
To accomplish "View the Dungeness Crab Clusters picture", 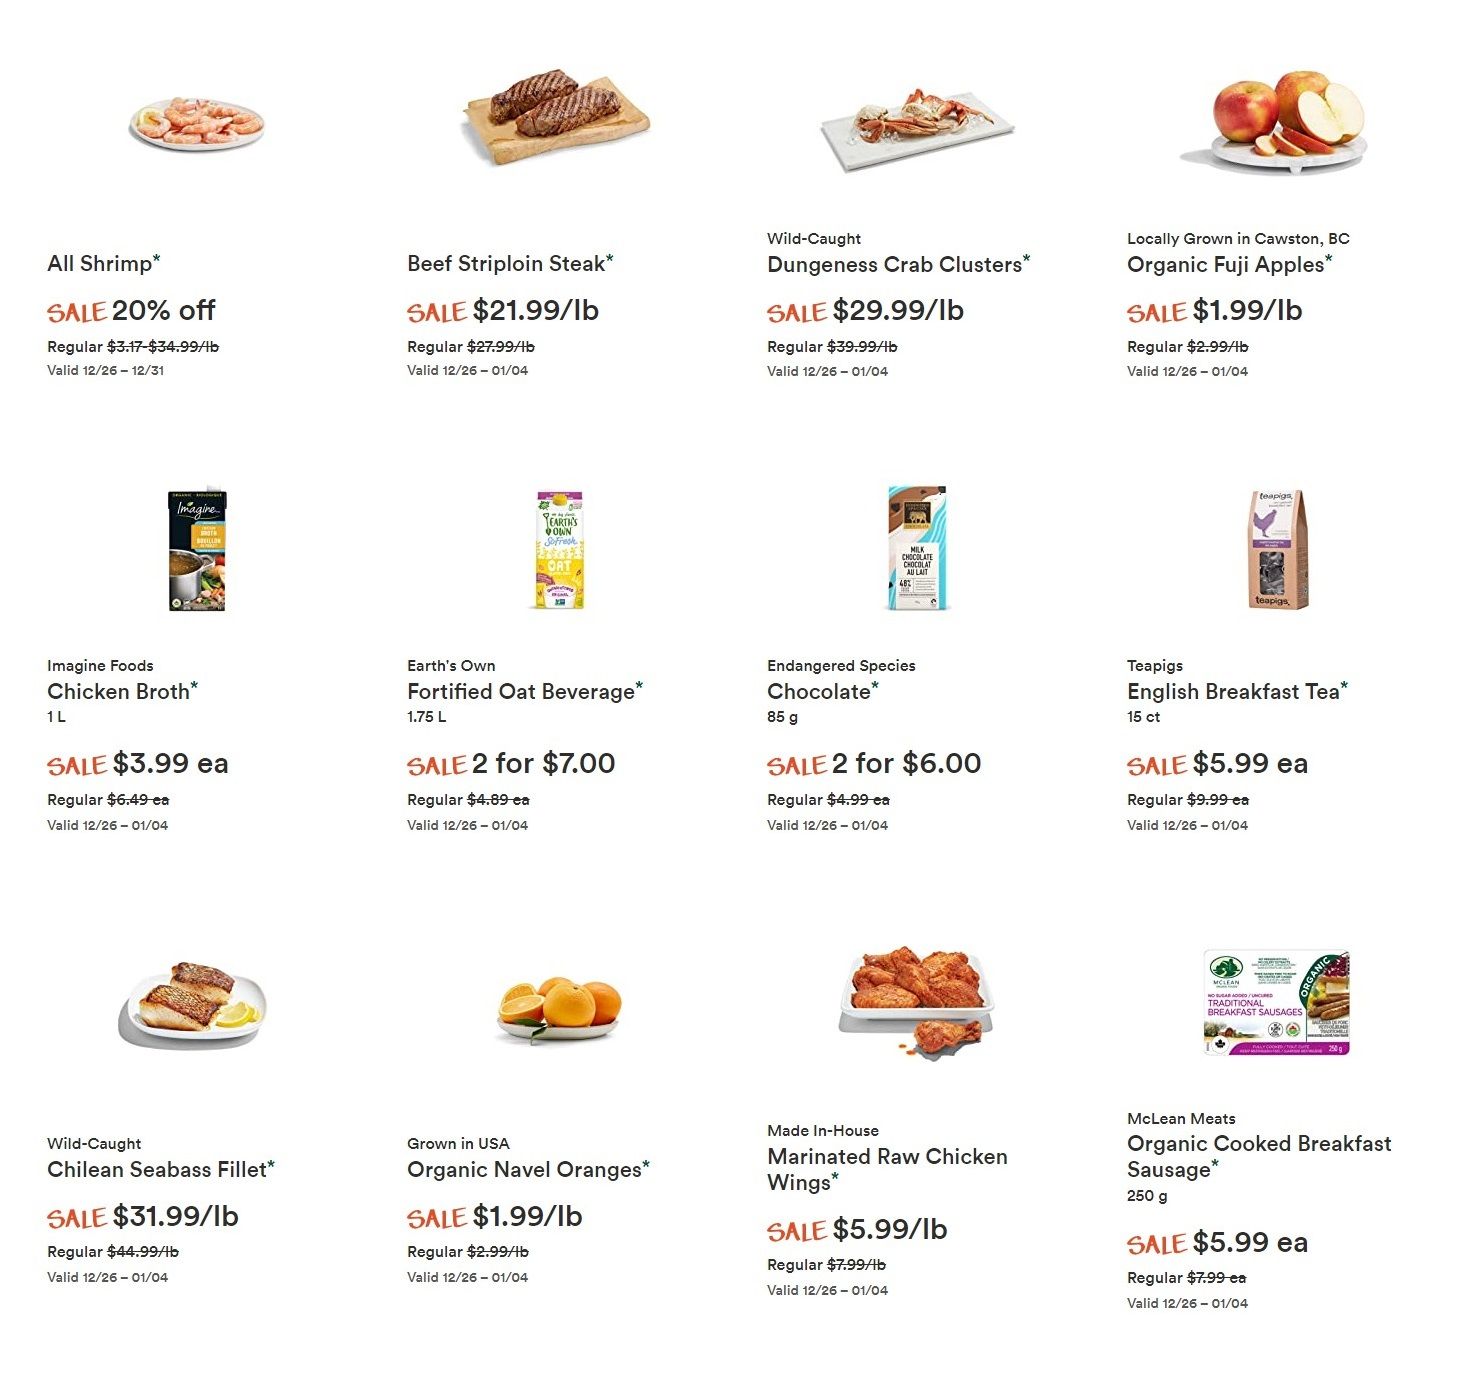I will point(917,128).
